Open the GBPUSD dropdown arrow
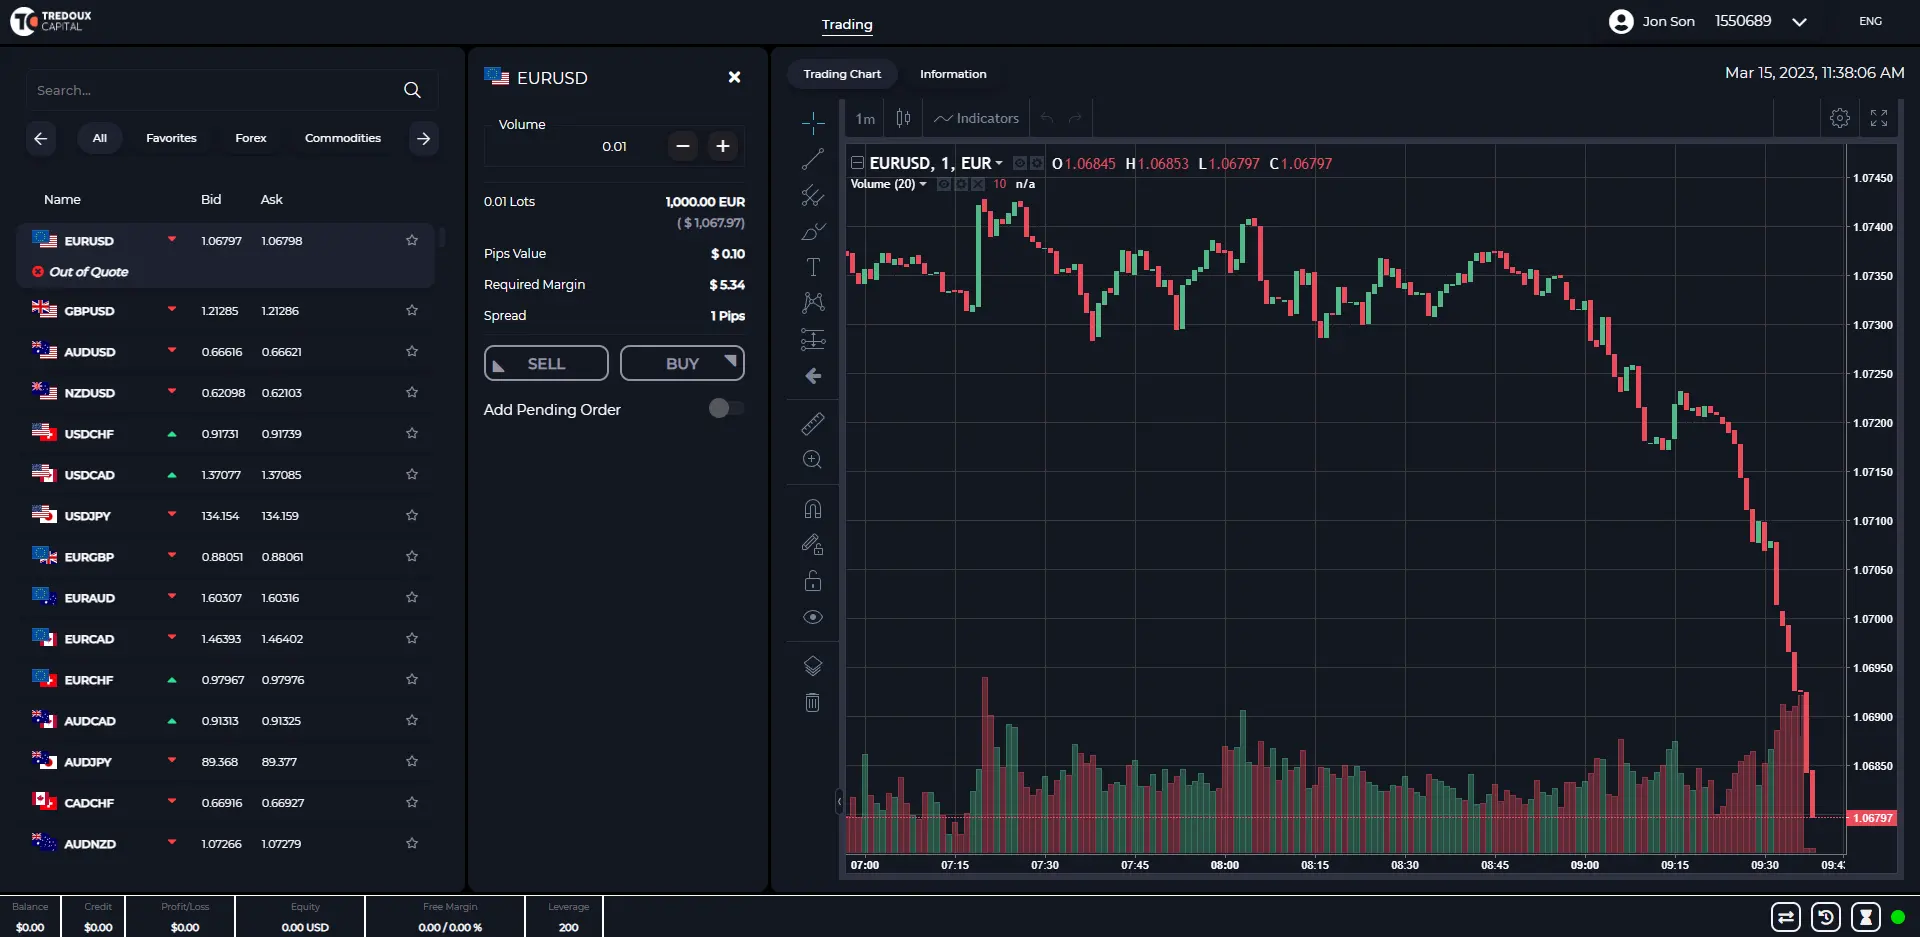This screenshot has height=937, width=1920. [170, 310]
